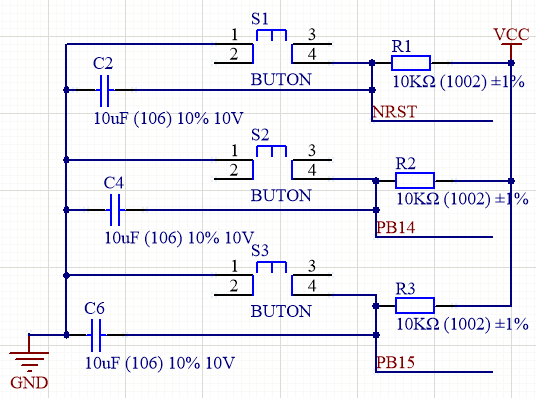Click C6's 10uF (106) 10% 10V value
The height and width of the screenshot is (398, 536).
(x=160, y=363)
